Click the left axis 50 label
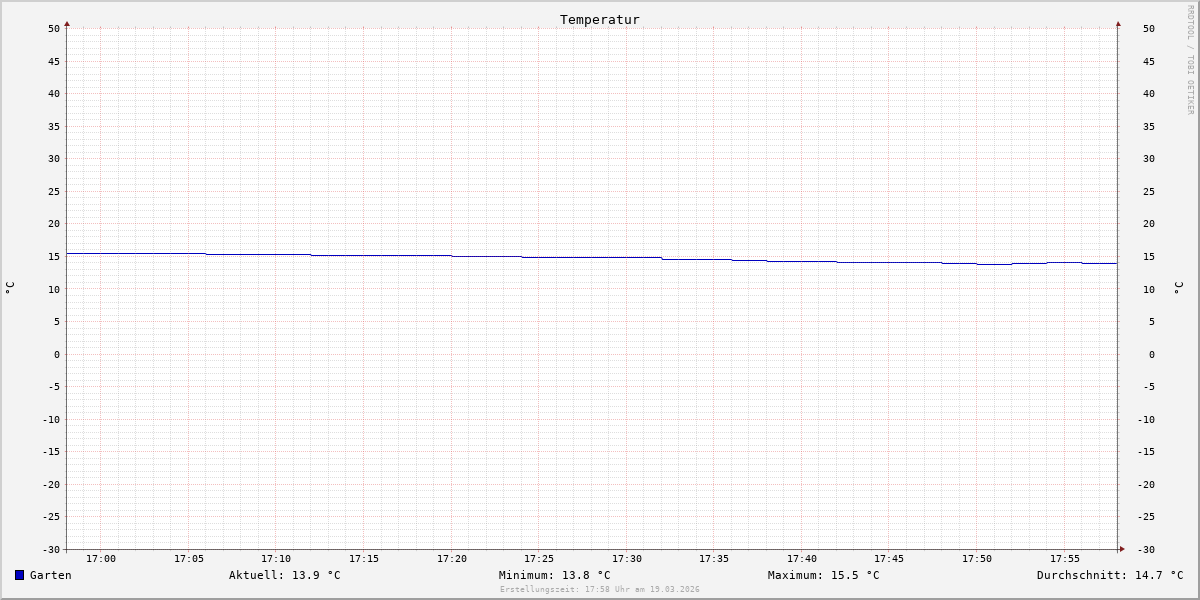The image size is (1200, 600). point(54,29)
